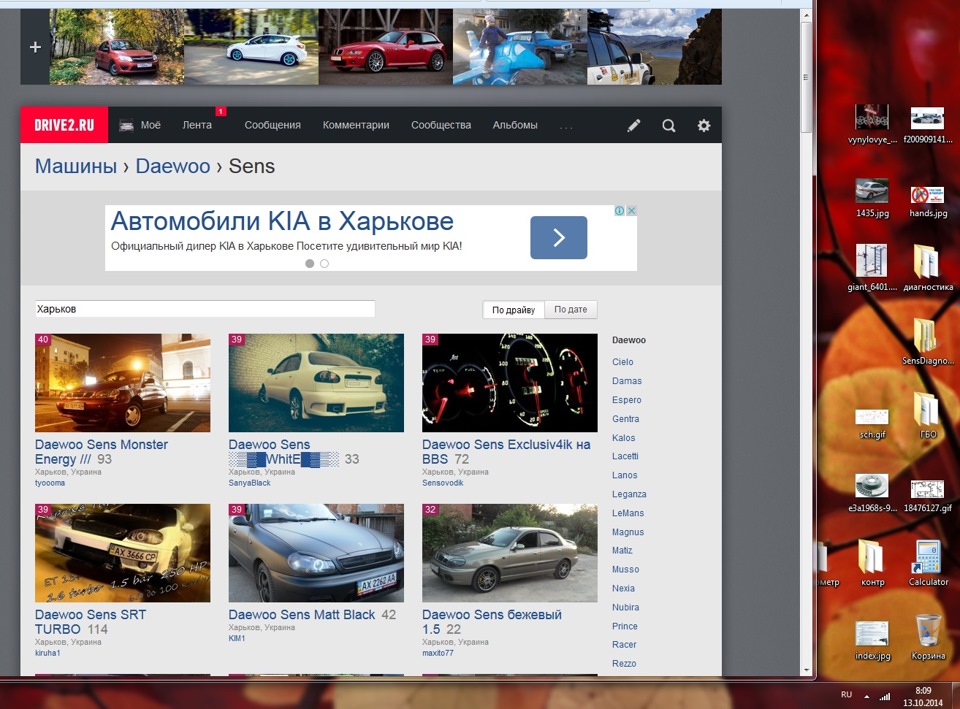Open Daewoo Sens бежевый 1.5 link

coord(492,621)
